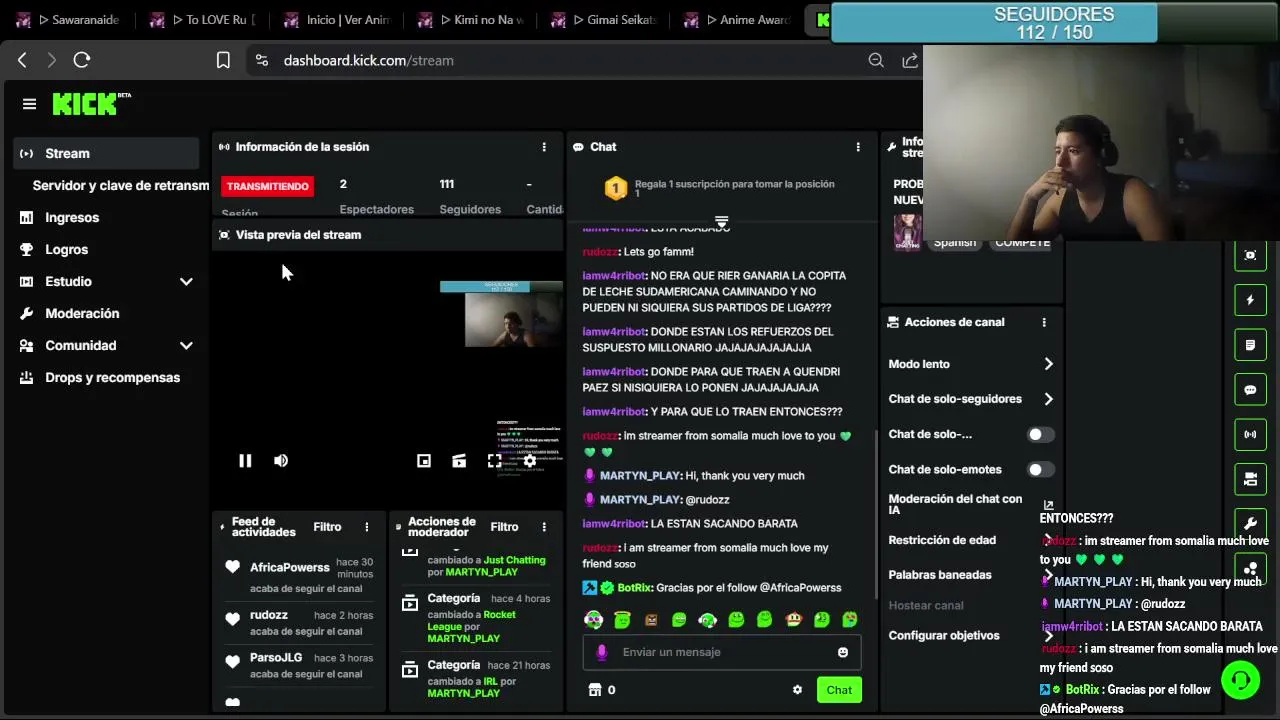Pause the stream preview
The width and height of the screenshot is (1280, 720).
coord(245,461)
